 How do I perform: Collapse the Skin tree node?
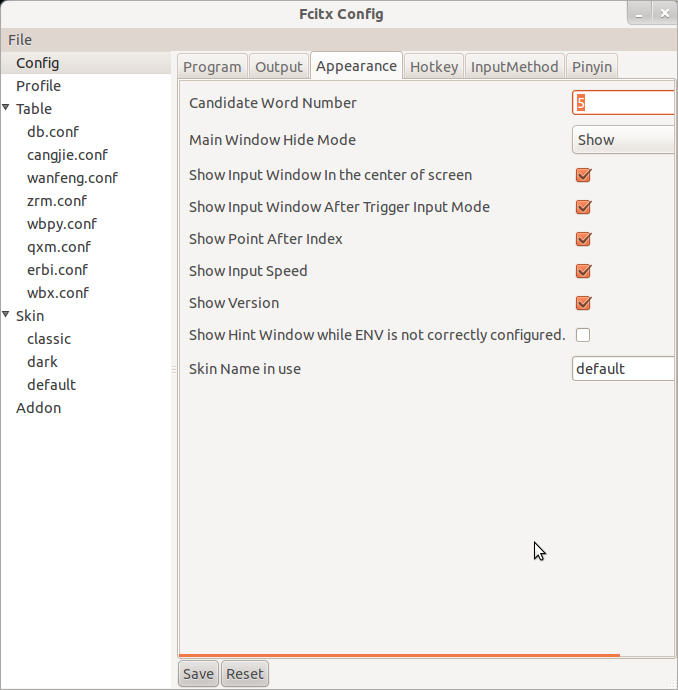pos(6,314)
